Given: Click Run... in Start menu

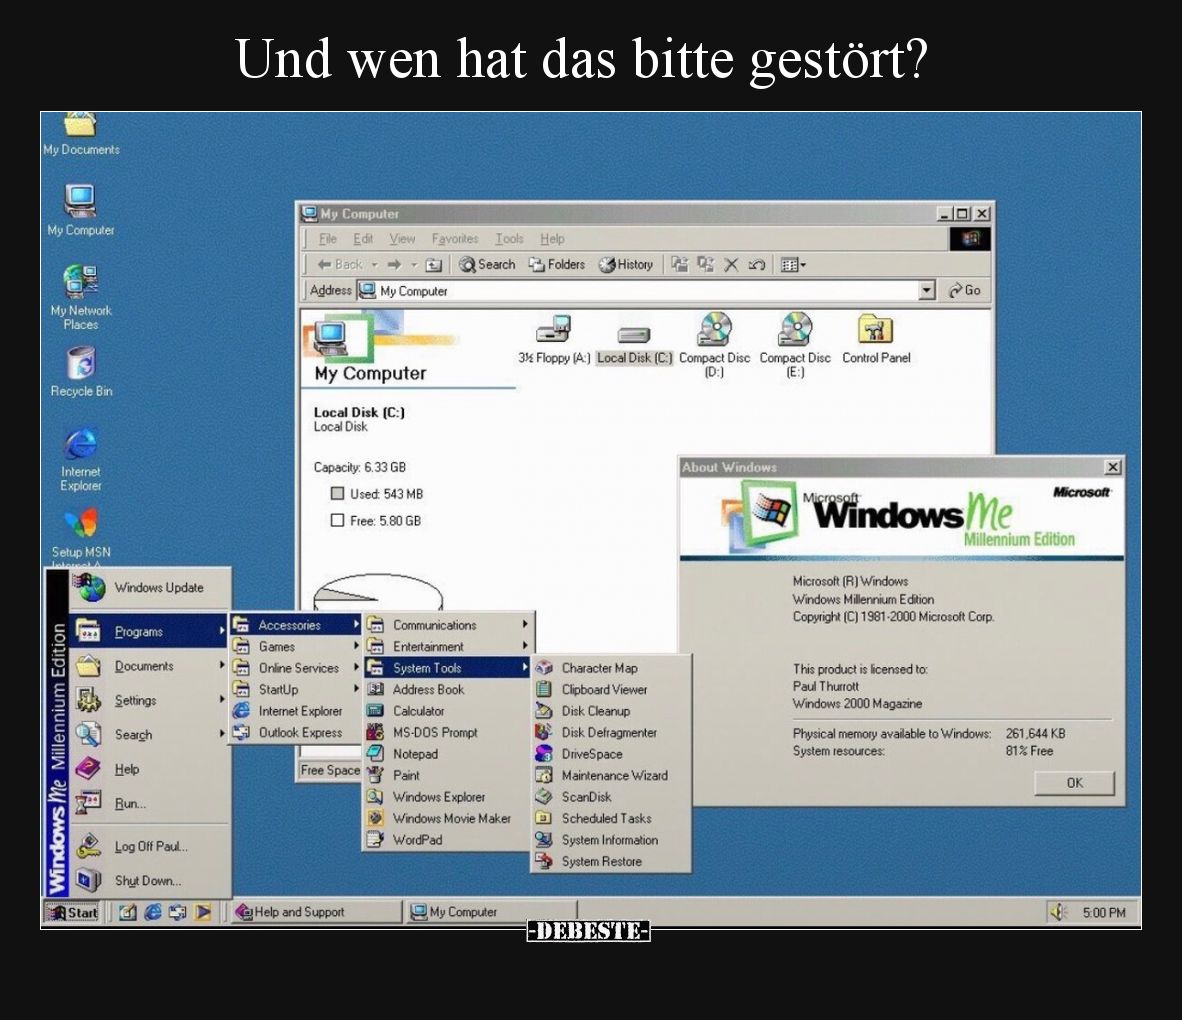Looking at the screenshot, I should (x=149, y=804).
